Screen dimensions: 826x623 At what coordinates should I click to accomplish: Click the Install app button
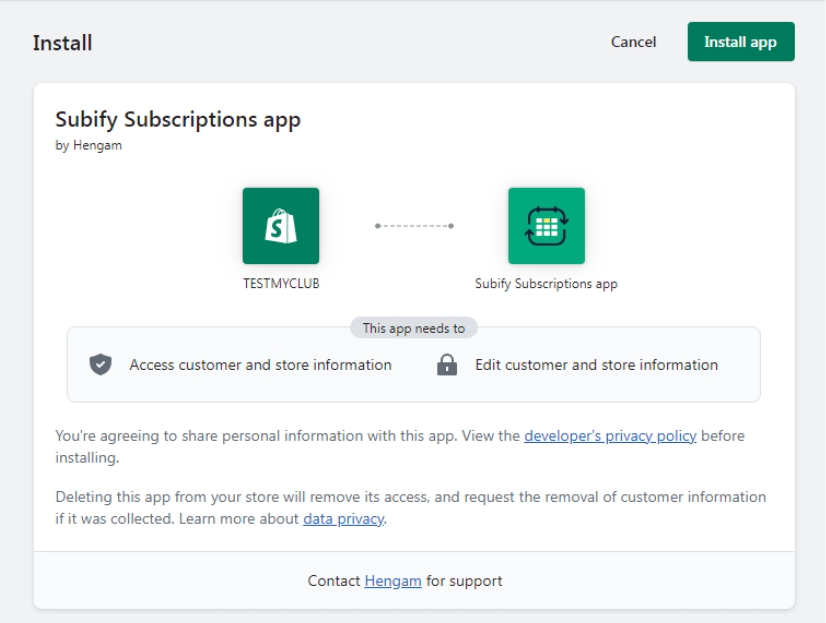(741, 42)
